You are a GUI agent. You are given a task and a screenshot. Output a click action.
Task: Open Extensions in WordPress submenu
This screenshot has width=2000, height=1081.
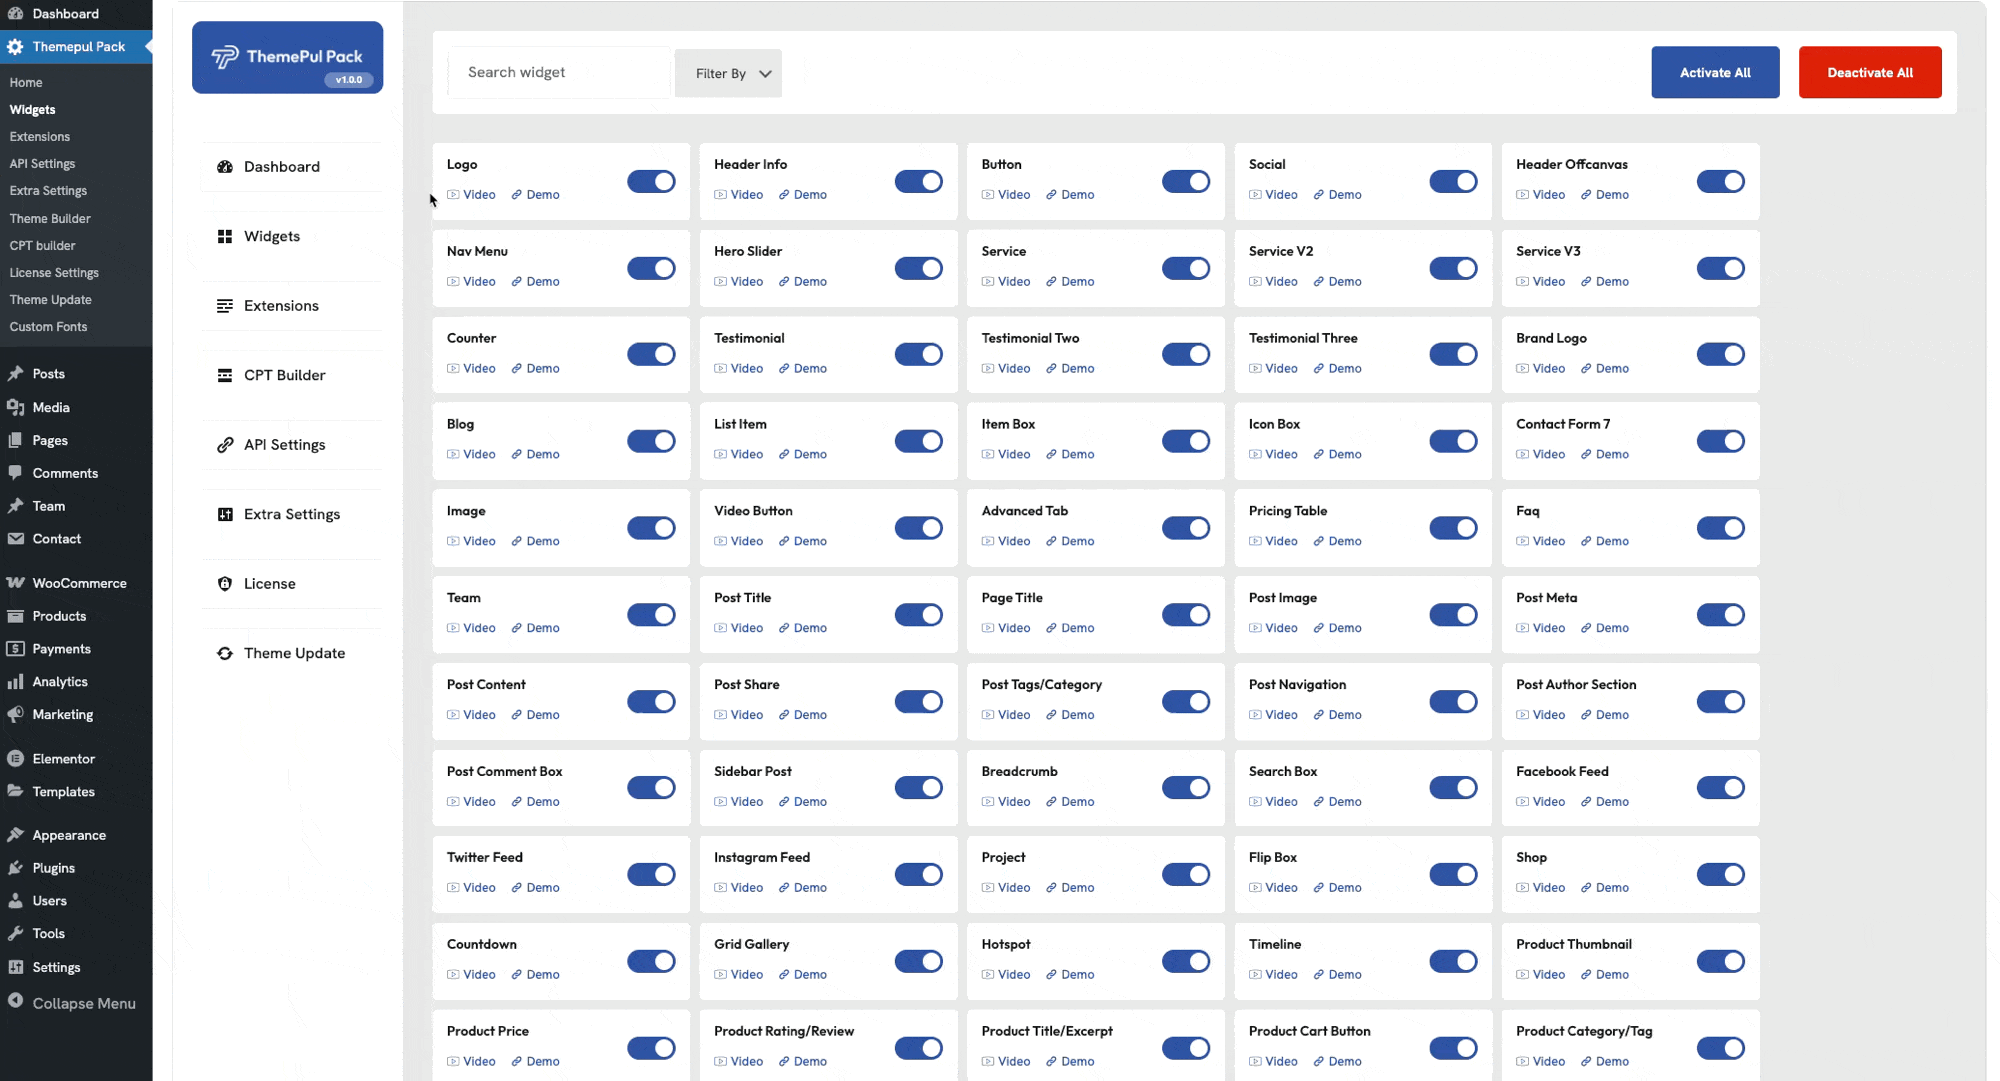(x=40, y=137)
